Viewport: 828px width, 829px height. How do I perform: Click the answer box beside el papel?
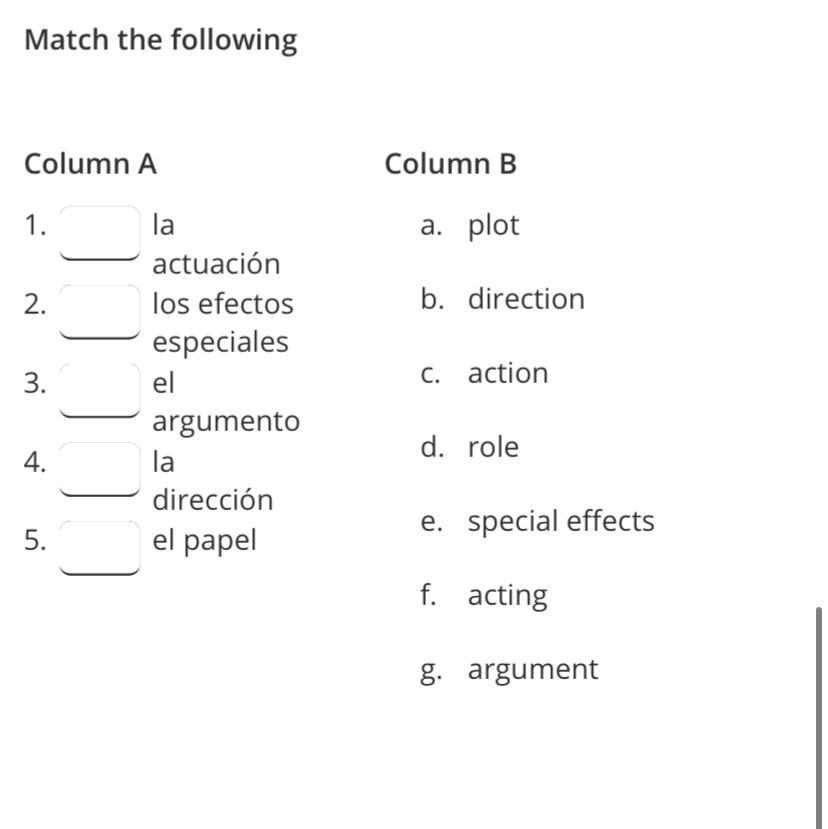[100, 548]
